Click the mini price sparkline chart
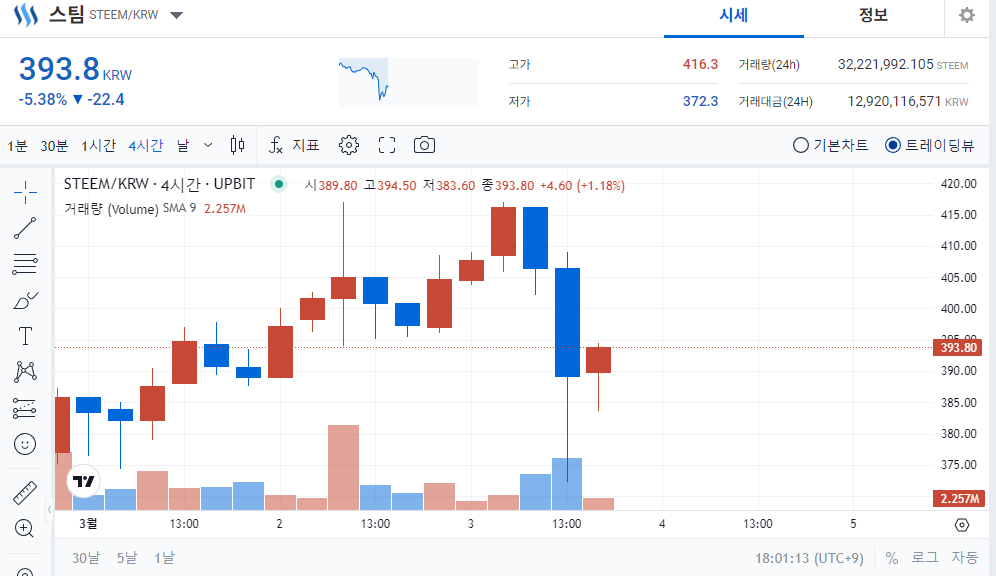 pos(408,83)
